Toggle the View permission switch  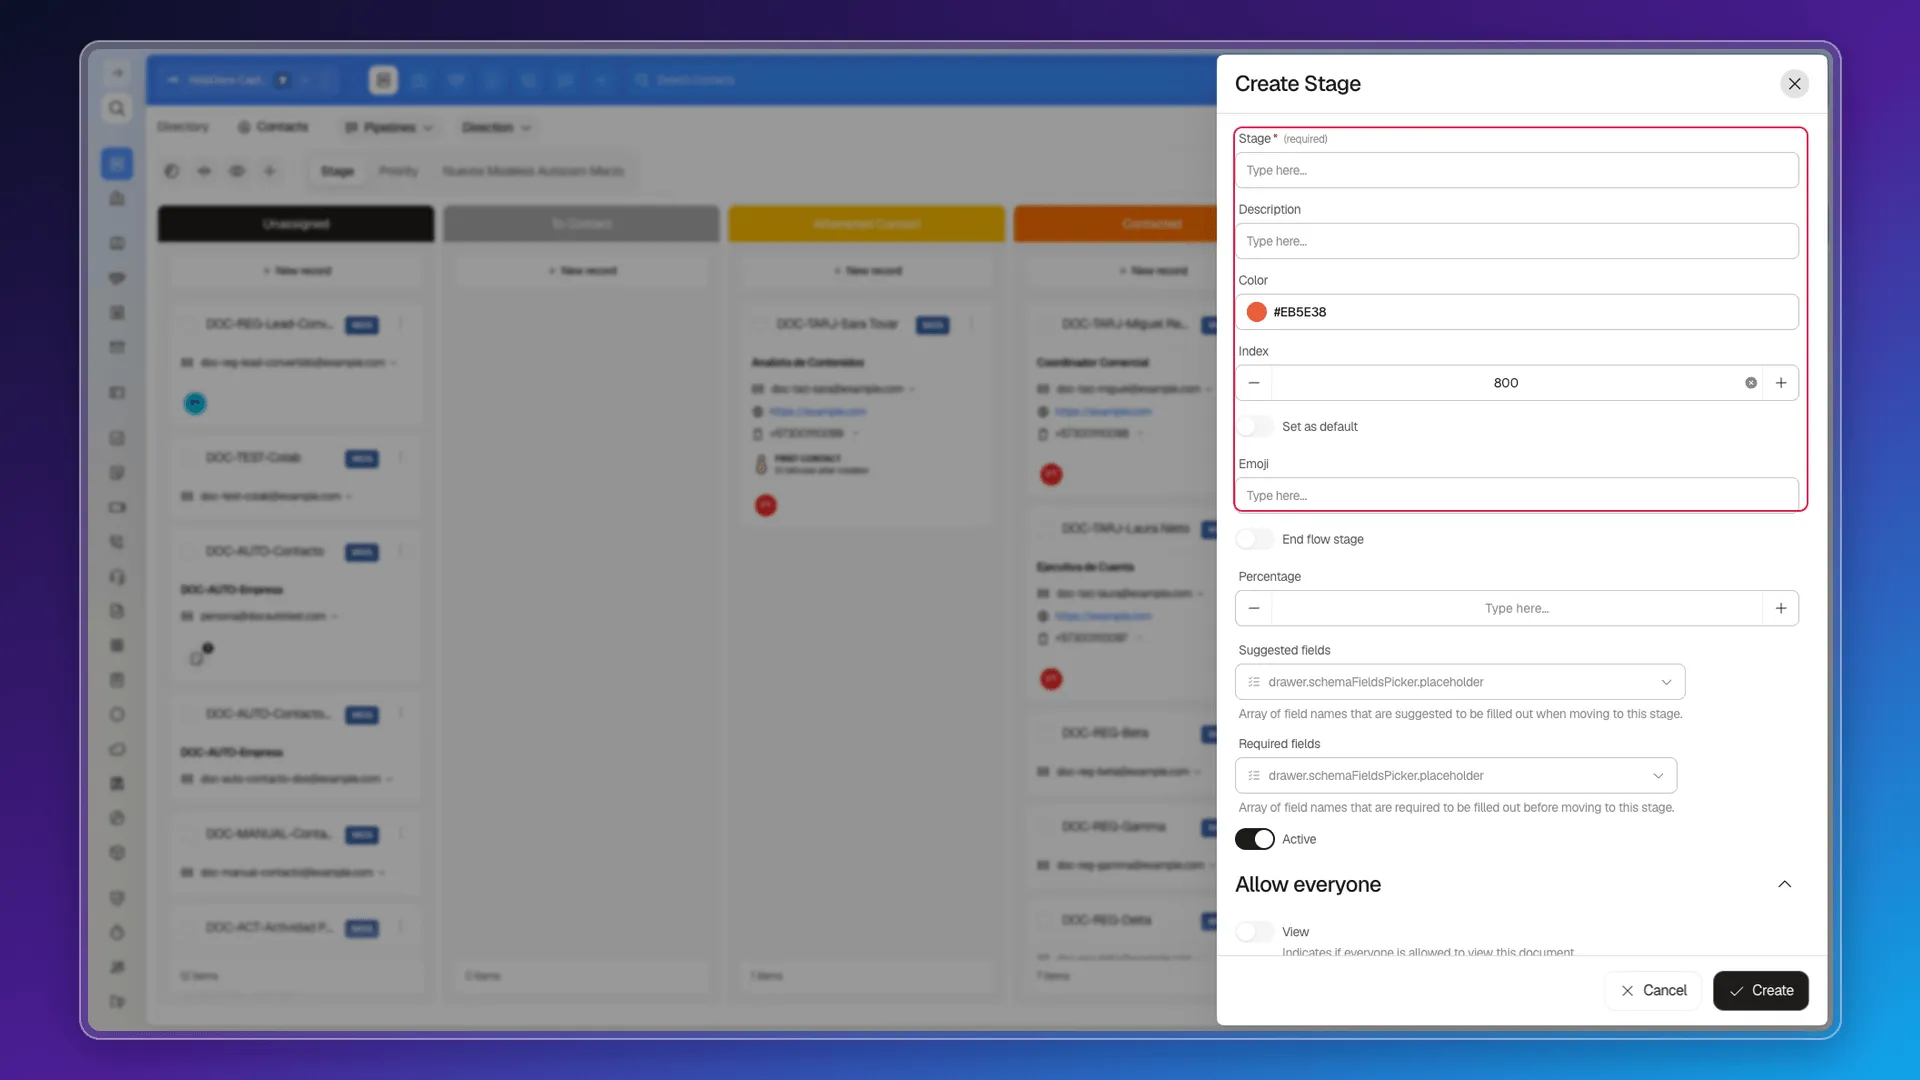pos(1255,932)
